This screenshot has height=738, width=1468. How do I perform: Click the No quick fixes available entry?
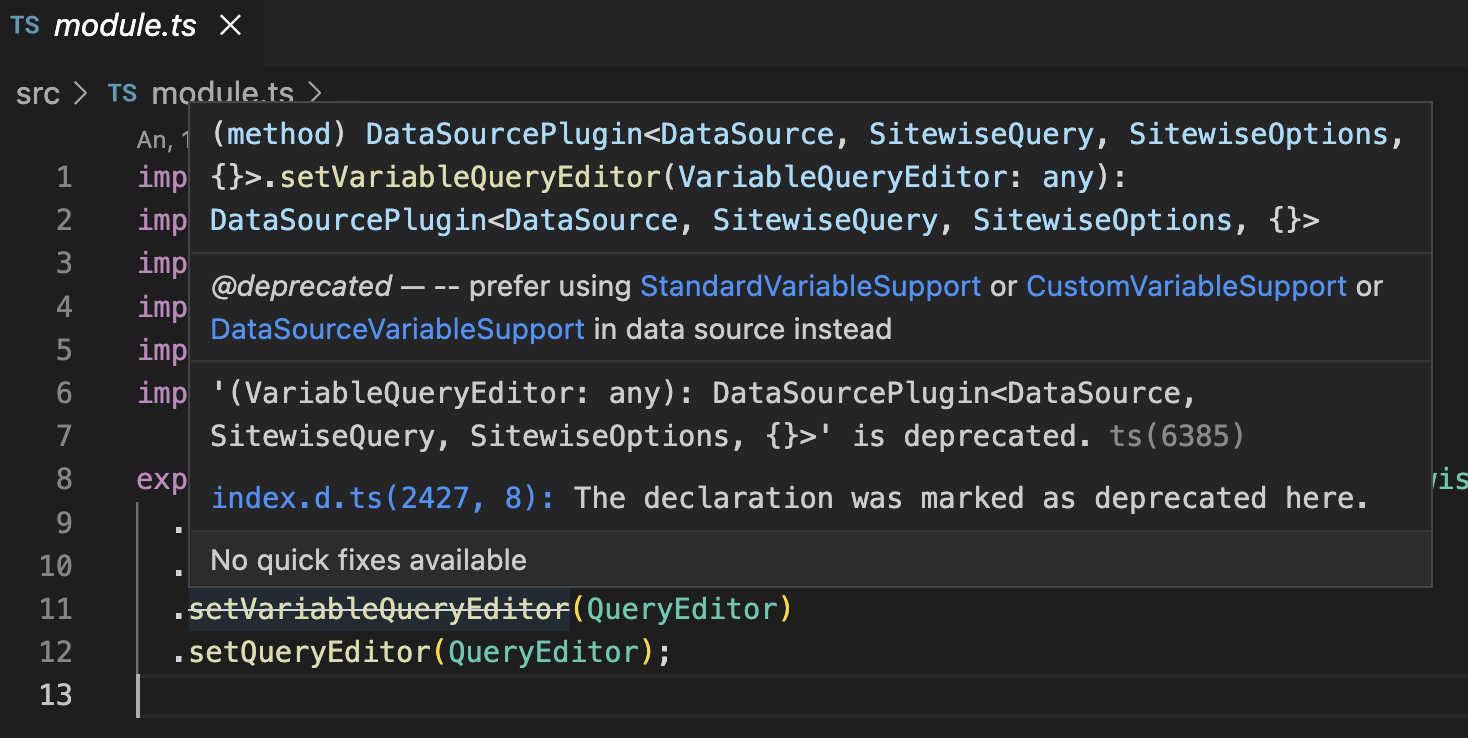point(370,560)
